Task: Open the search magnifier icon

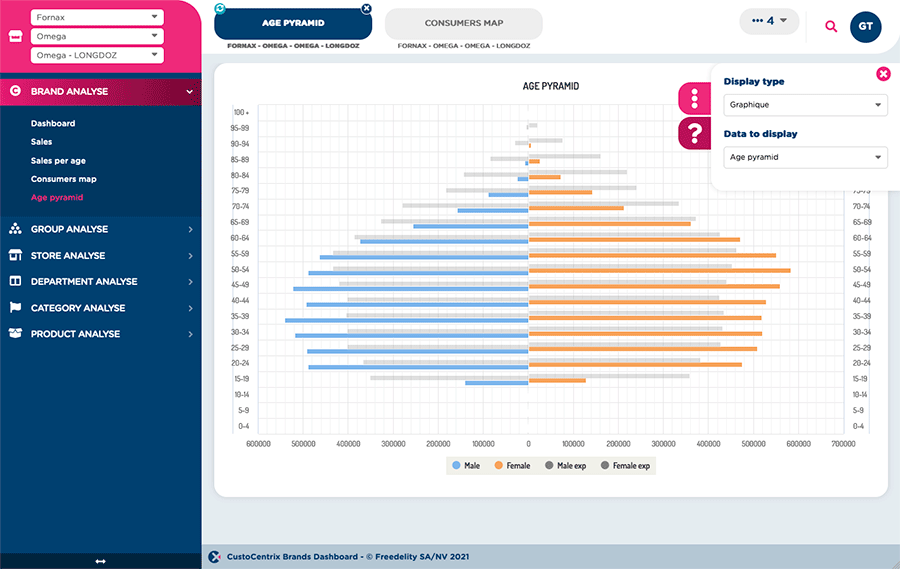Action: [831, 26]
